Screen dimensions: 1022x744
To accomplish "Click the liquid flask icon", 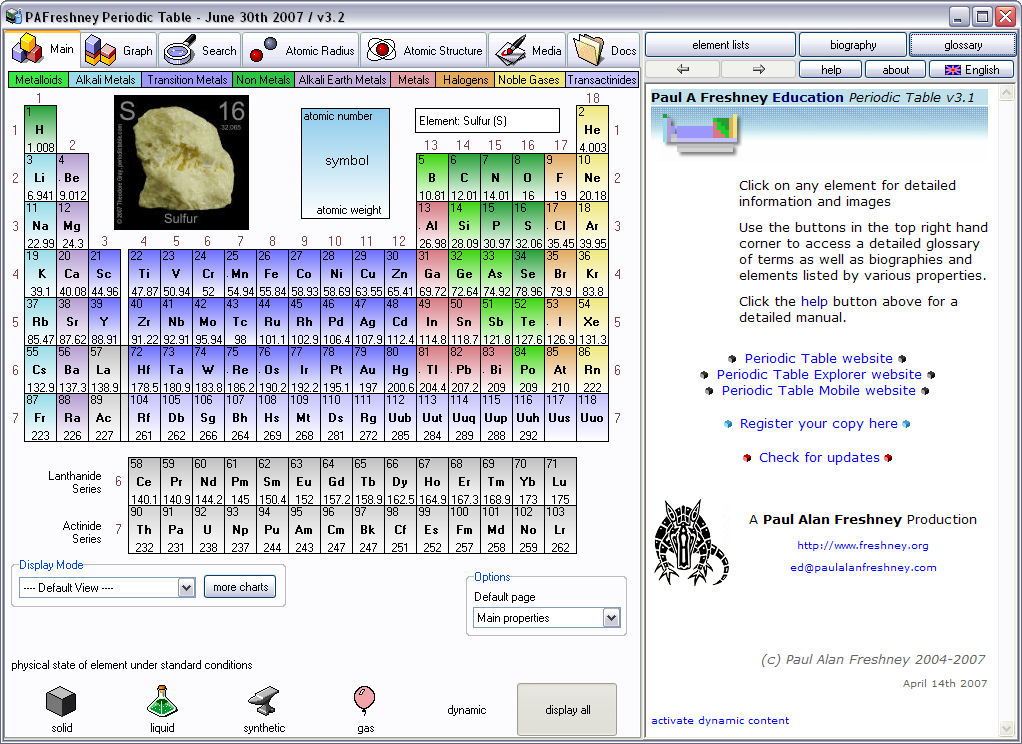I will [x=162, y=702].
